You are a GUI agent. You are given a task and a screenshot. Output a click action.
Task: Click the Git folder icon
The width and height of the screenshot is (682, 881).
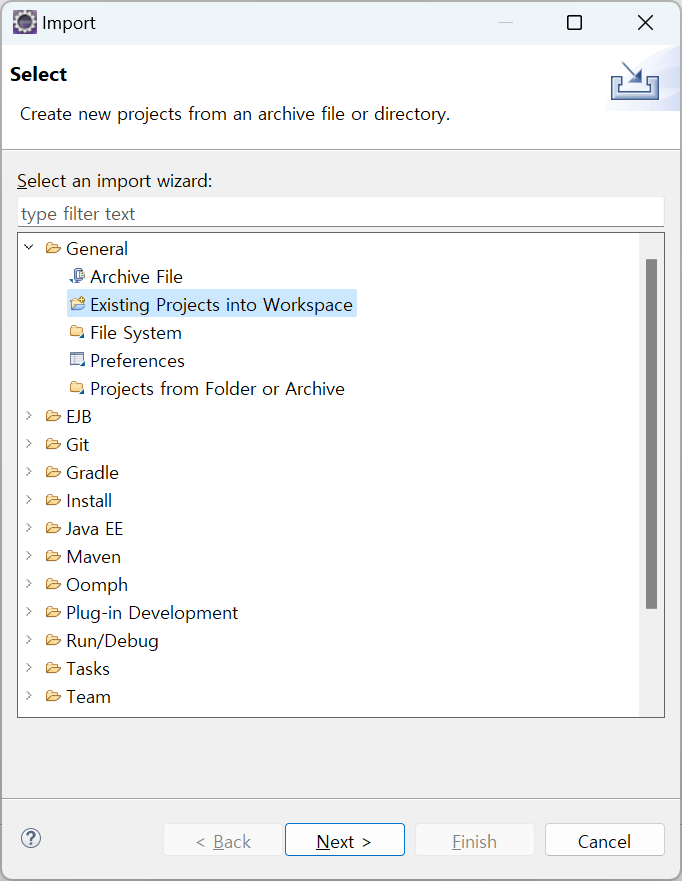click(53, 444)
